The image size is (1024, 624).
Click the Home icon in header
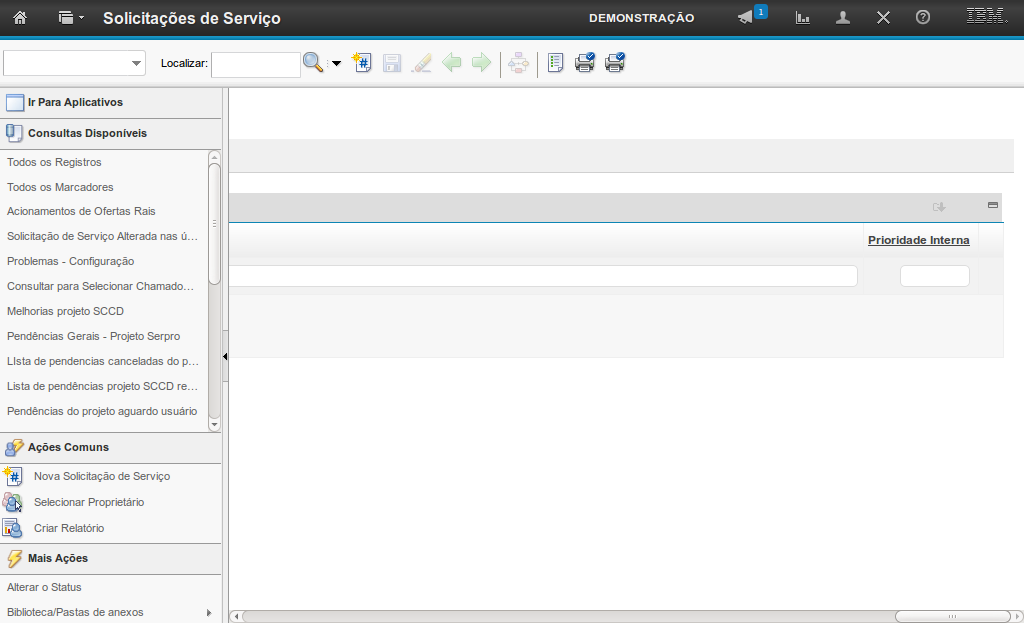click(x=20, y=18)
